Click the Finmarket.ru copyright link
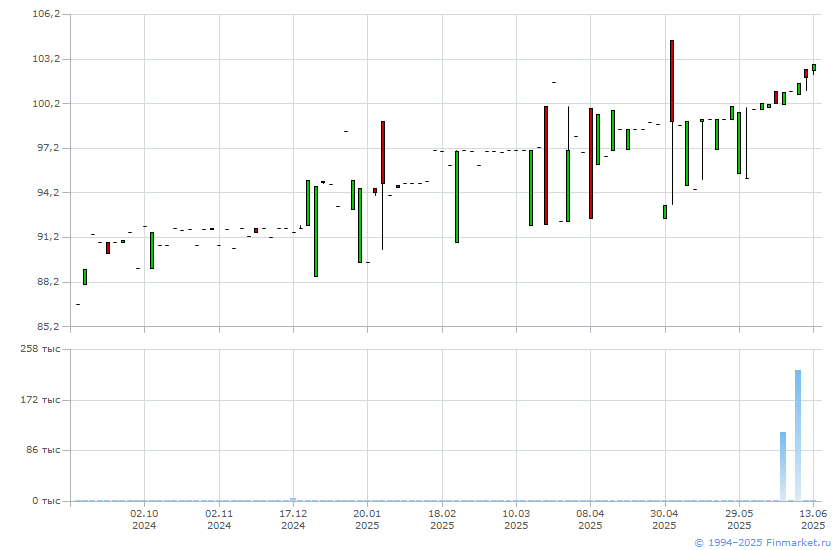Image resolution: width=840 pixels, height=550 pixels. 762,543
